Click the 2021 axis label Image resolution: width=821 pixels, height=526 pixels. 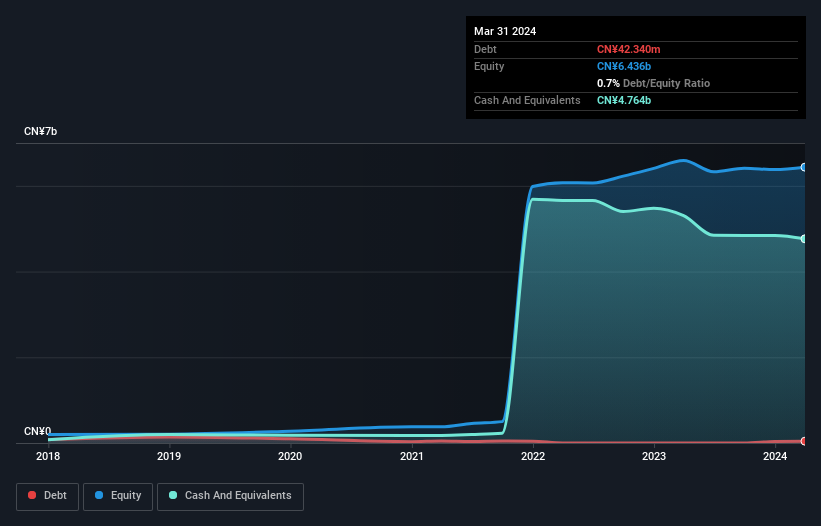coord(412,456)
